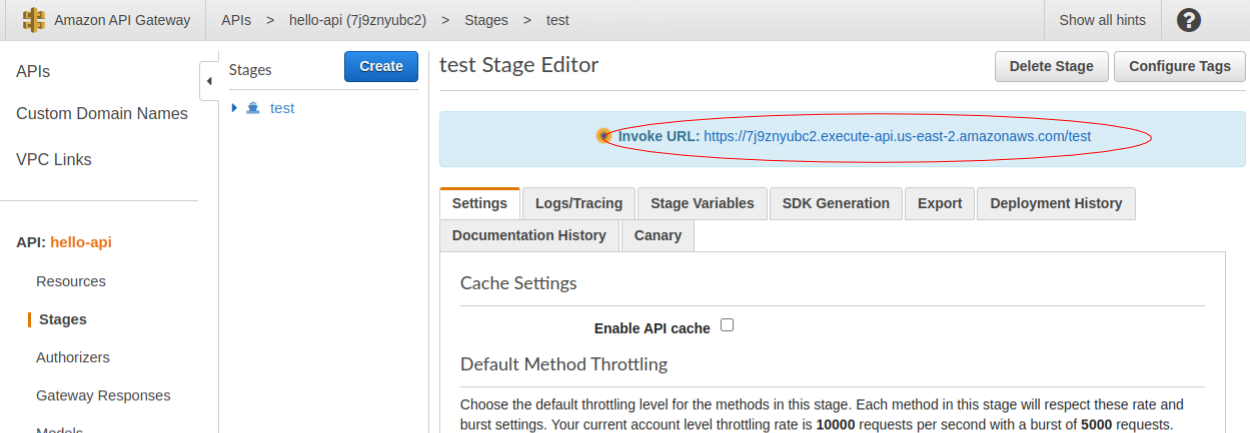Switch to Documentation History tab

click(529, 235)
